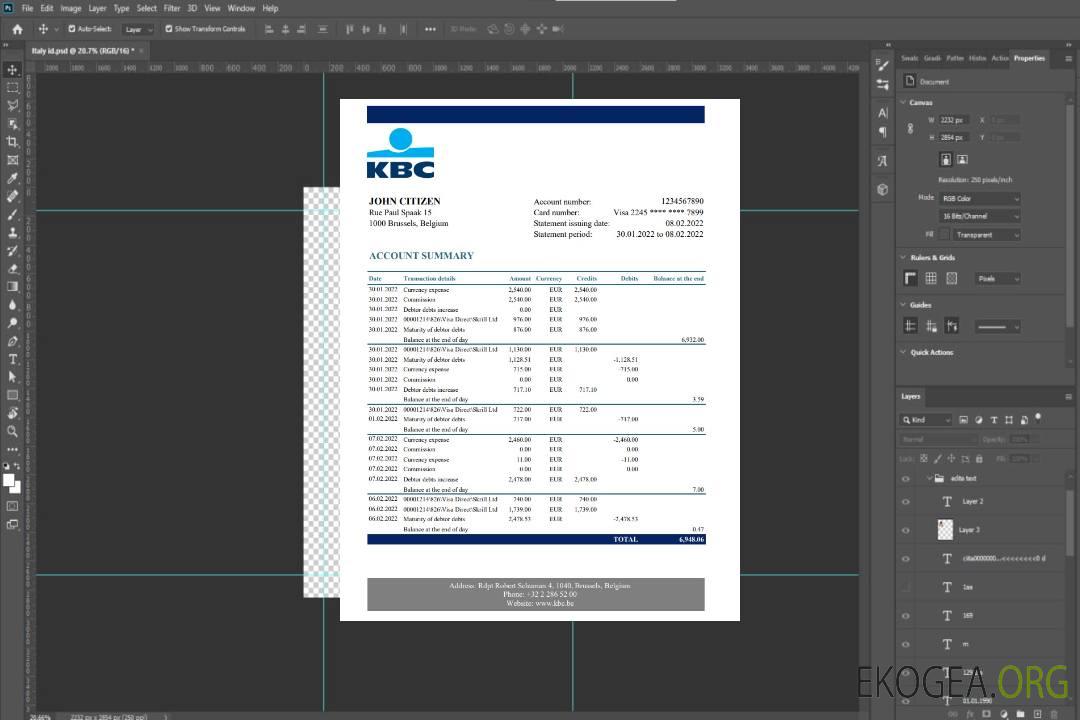The width and height of the screenshot is (1080, 720).
Task: Collapse the 'adita text' layer group
Action: [x=929, y=478]
